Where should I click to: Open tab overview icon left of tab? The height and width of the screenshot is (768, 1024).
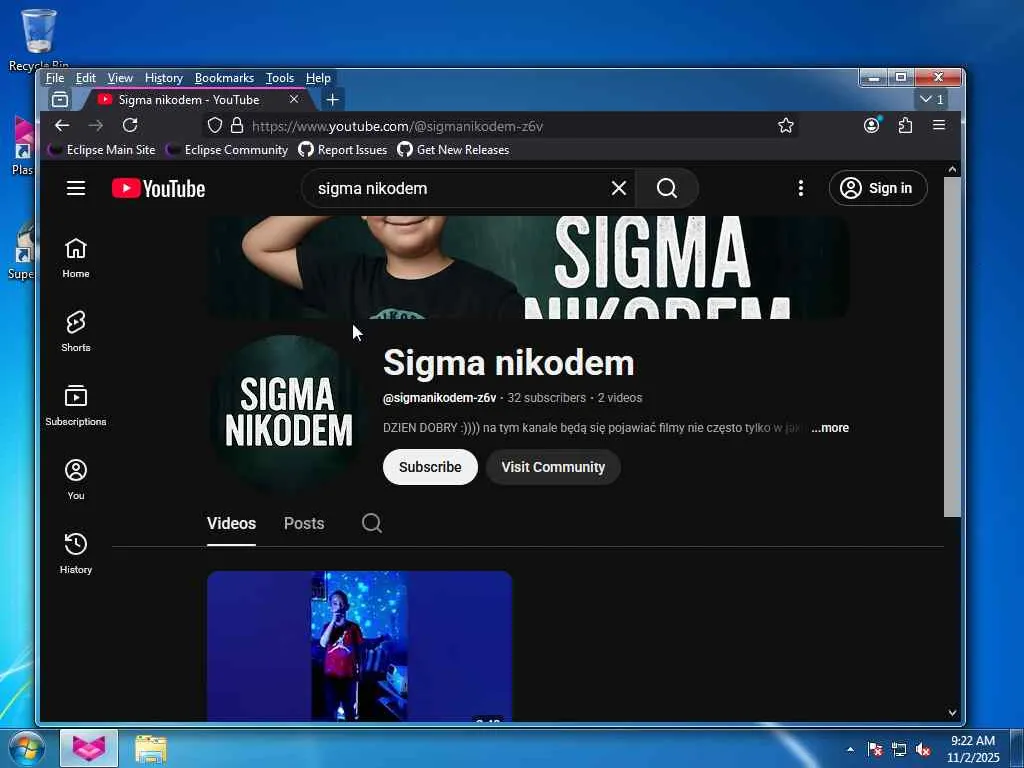(x=60, y=99)
